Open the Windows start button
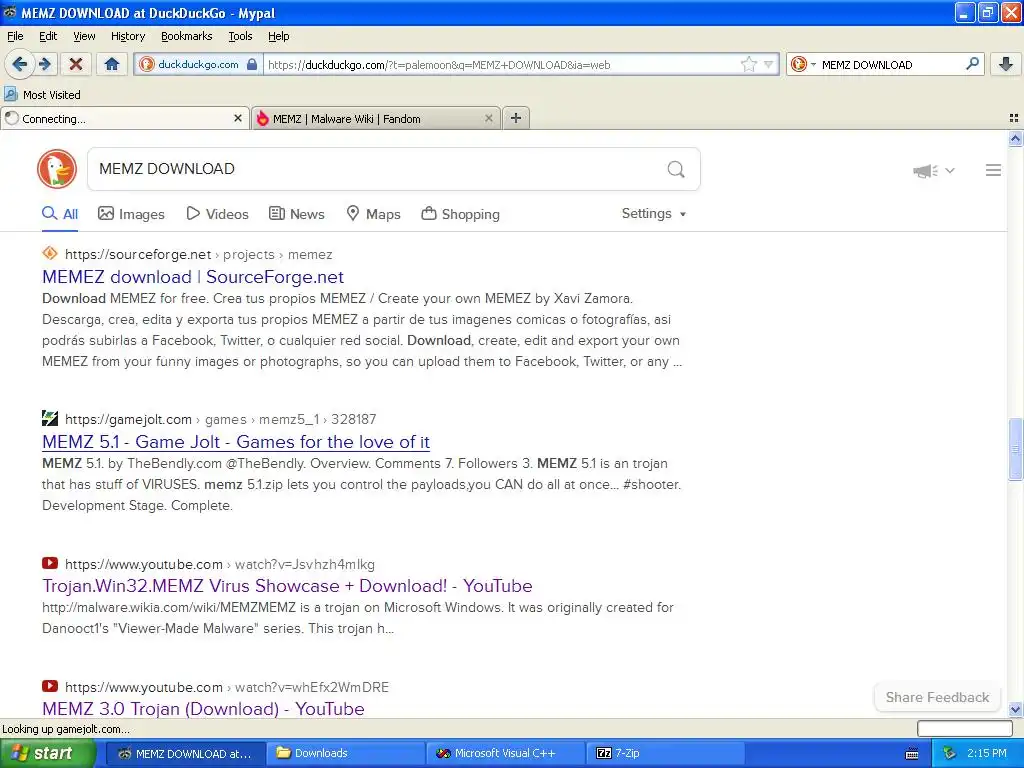Screen dimensions: 1024x768 click(x=48, y=753)
